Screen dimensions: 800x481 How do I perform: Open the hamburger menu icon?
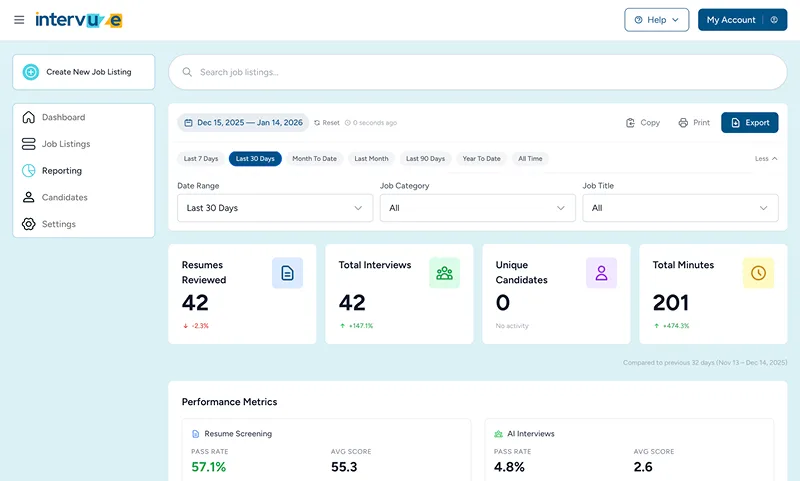(x=19, y=20)
